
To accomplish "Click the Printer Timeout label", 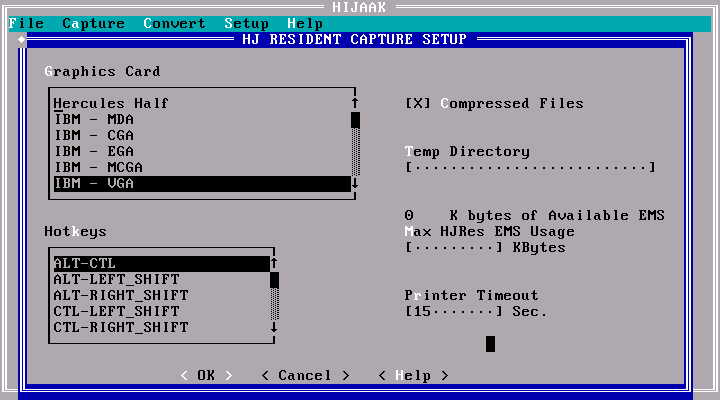I will 472,295.
